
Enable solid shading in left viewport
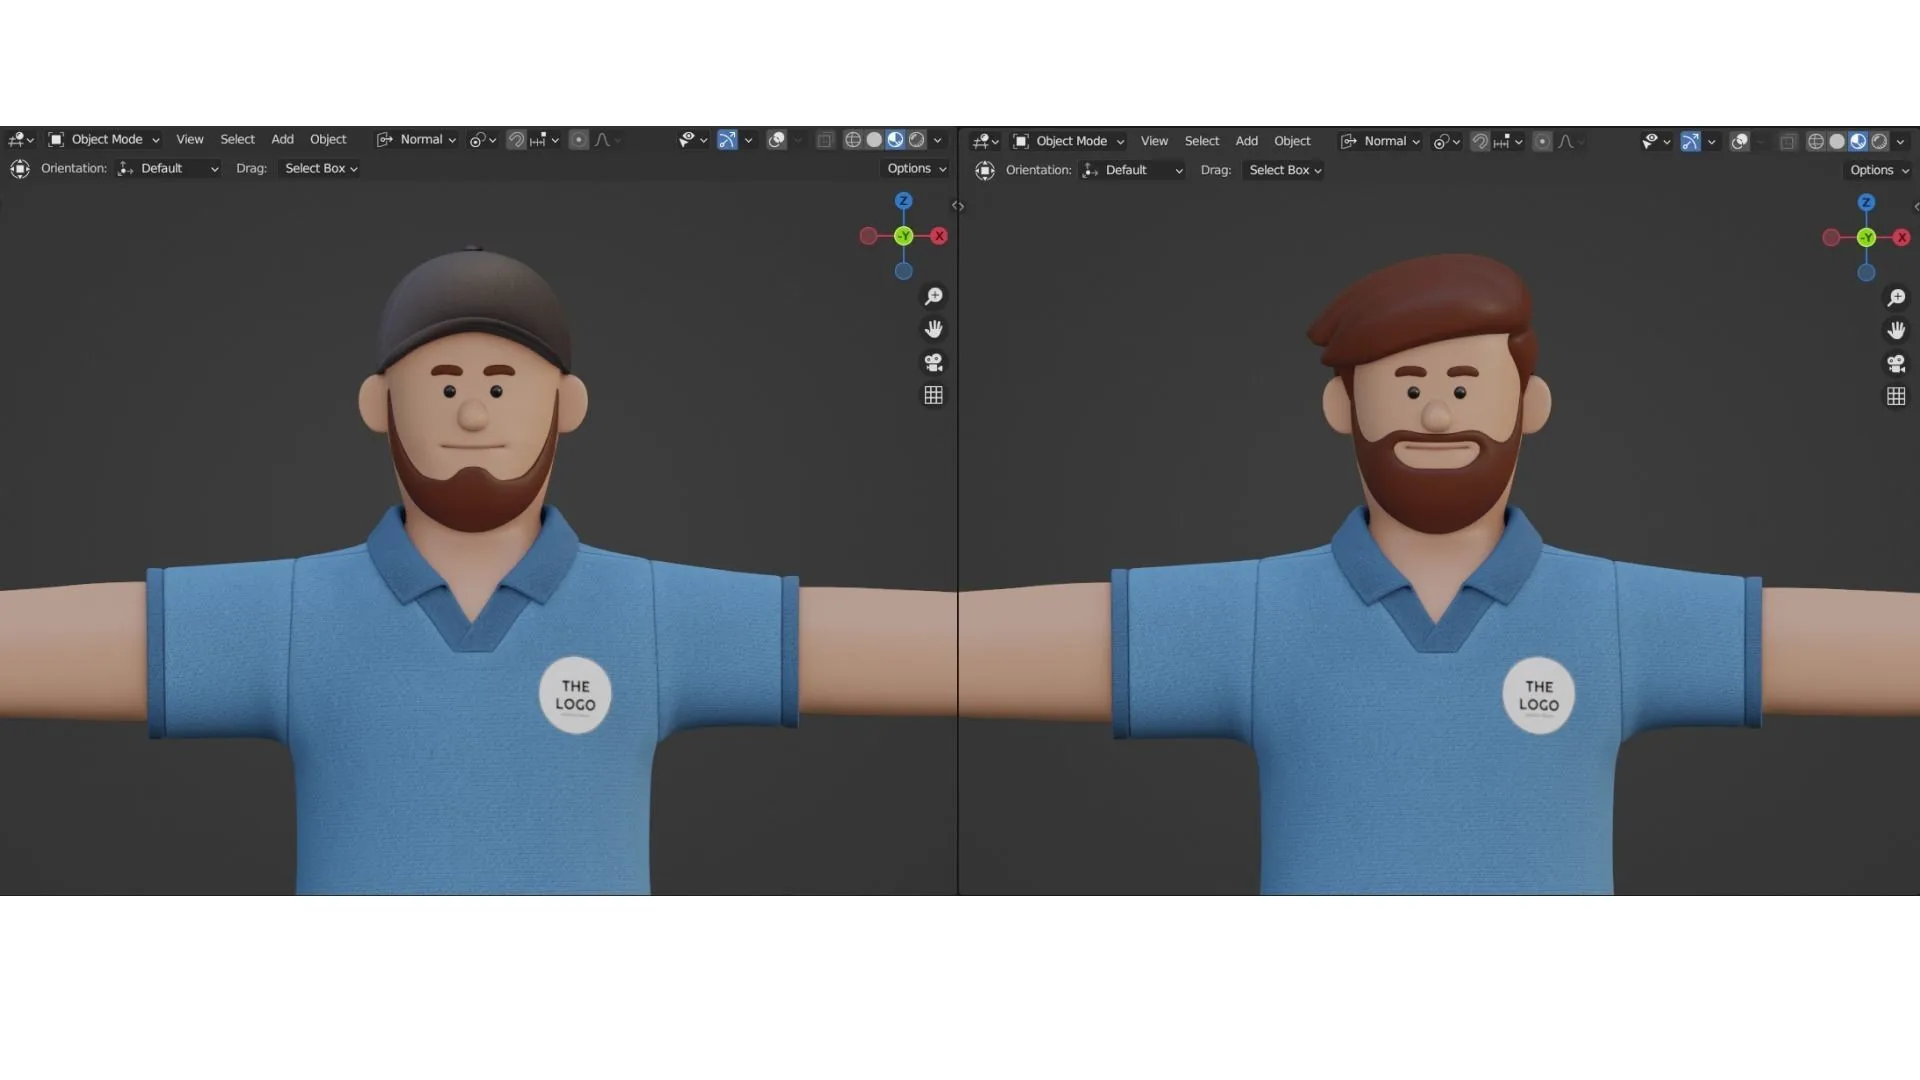[874, 140]
